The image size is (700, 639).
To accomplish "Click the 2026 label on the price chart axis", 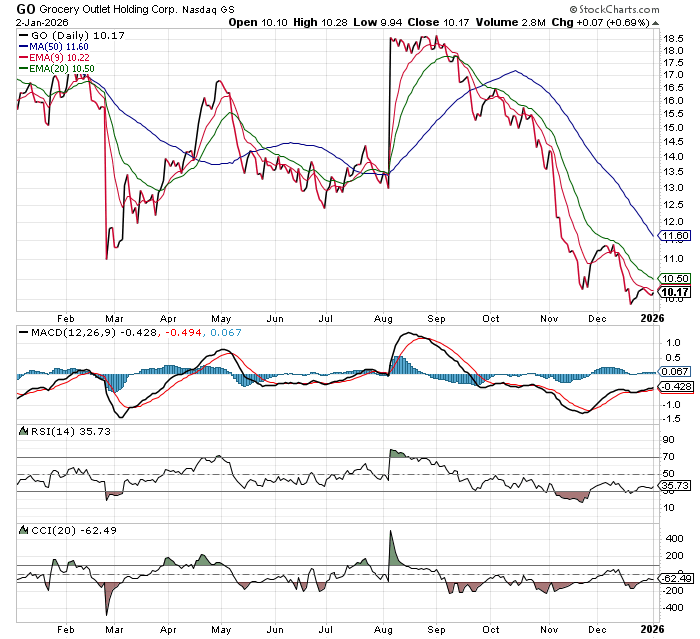I will (651, 318).
